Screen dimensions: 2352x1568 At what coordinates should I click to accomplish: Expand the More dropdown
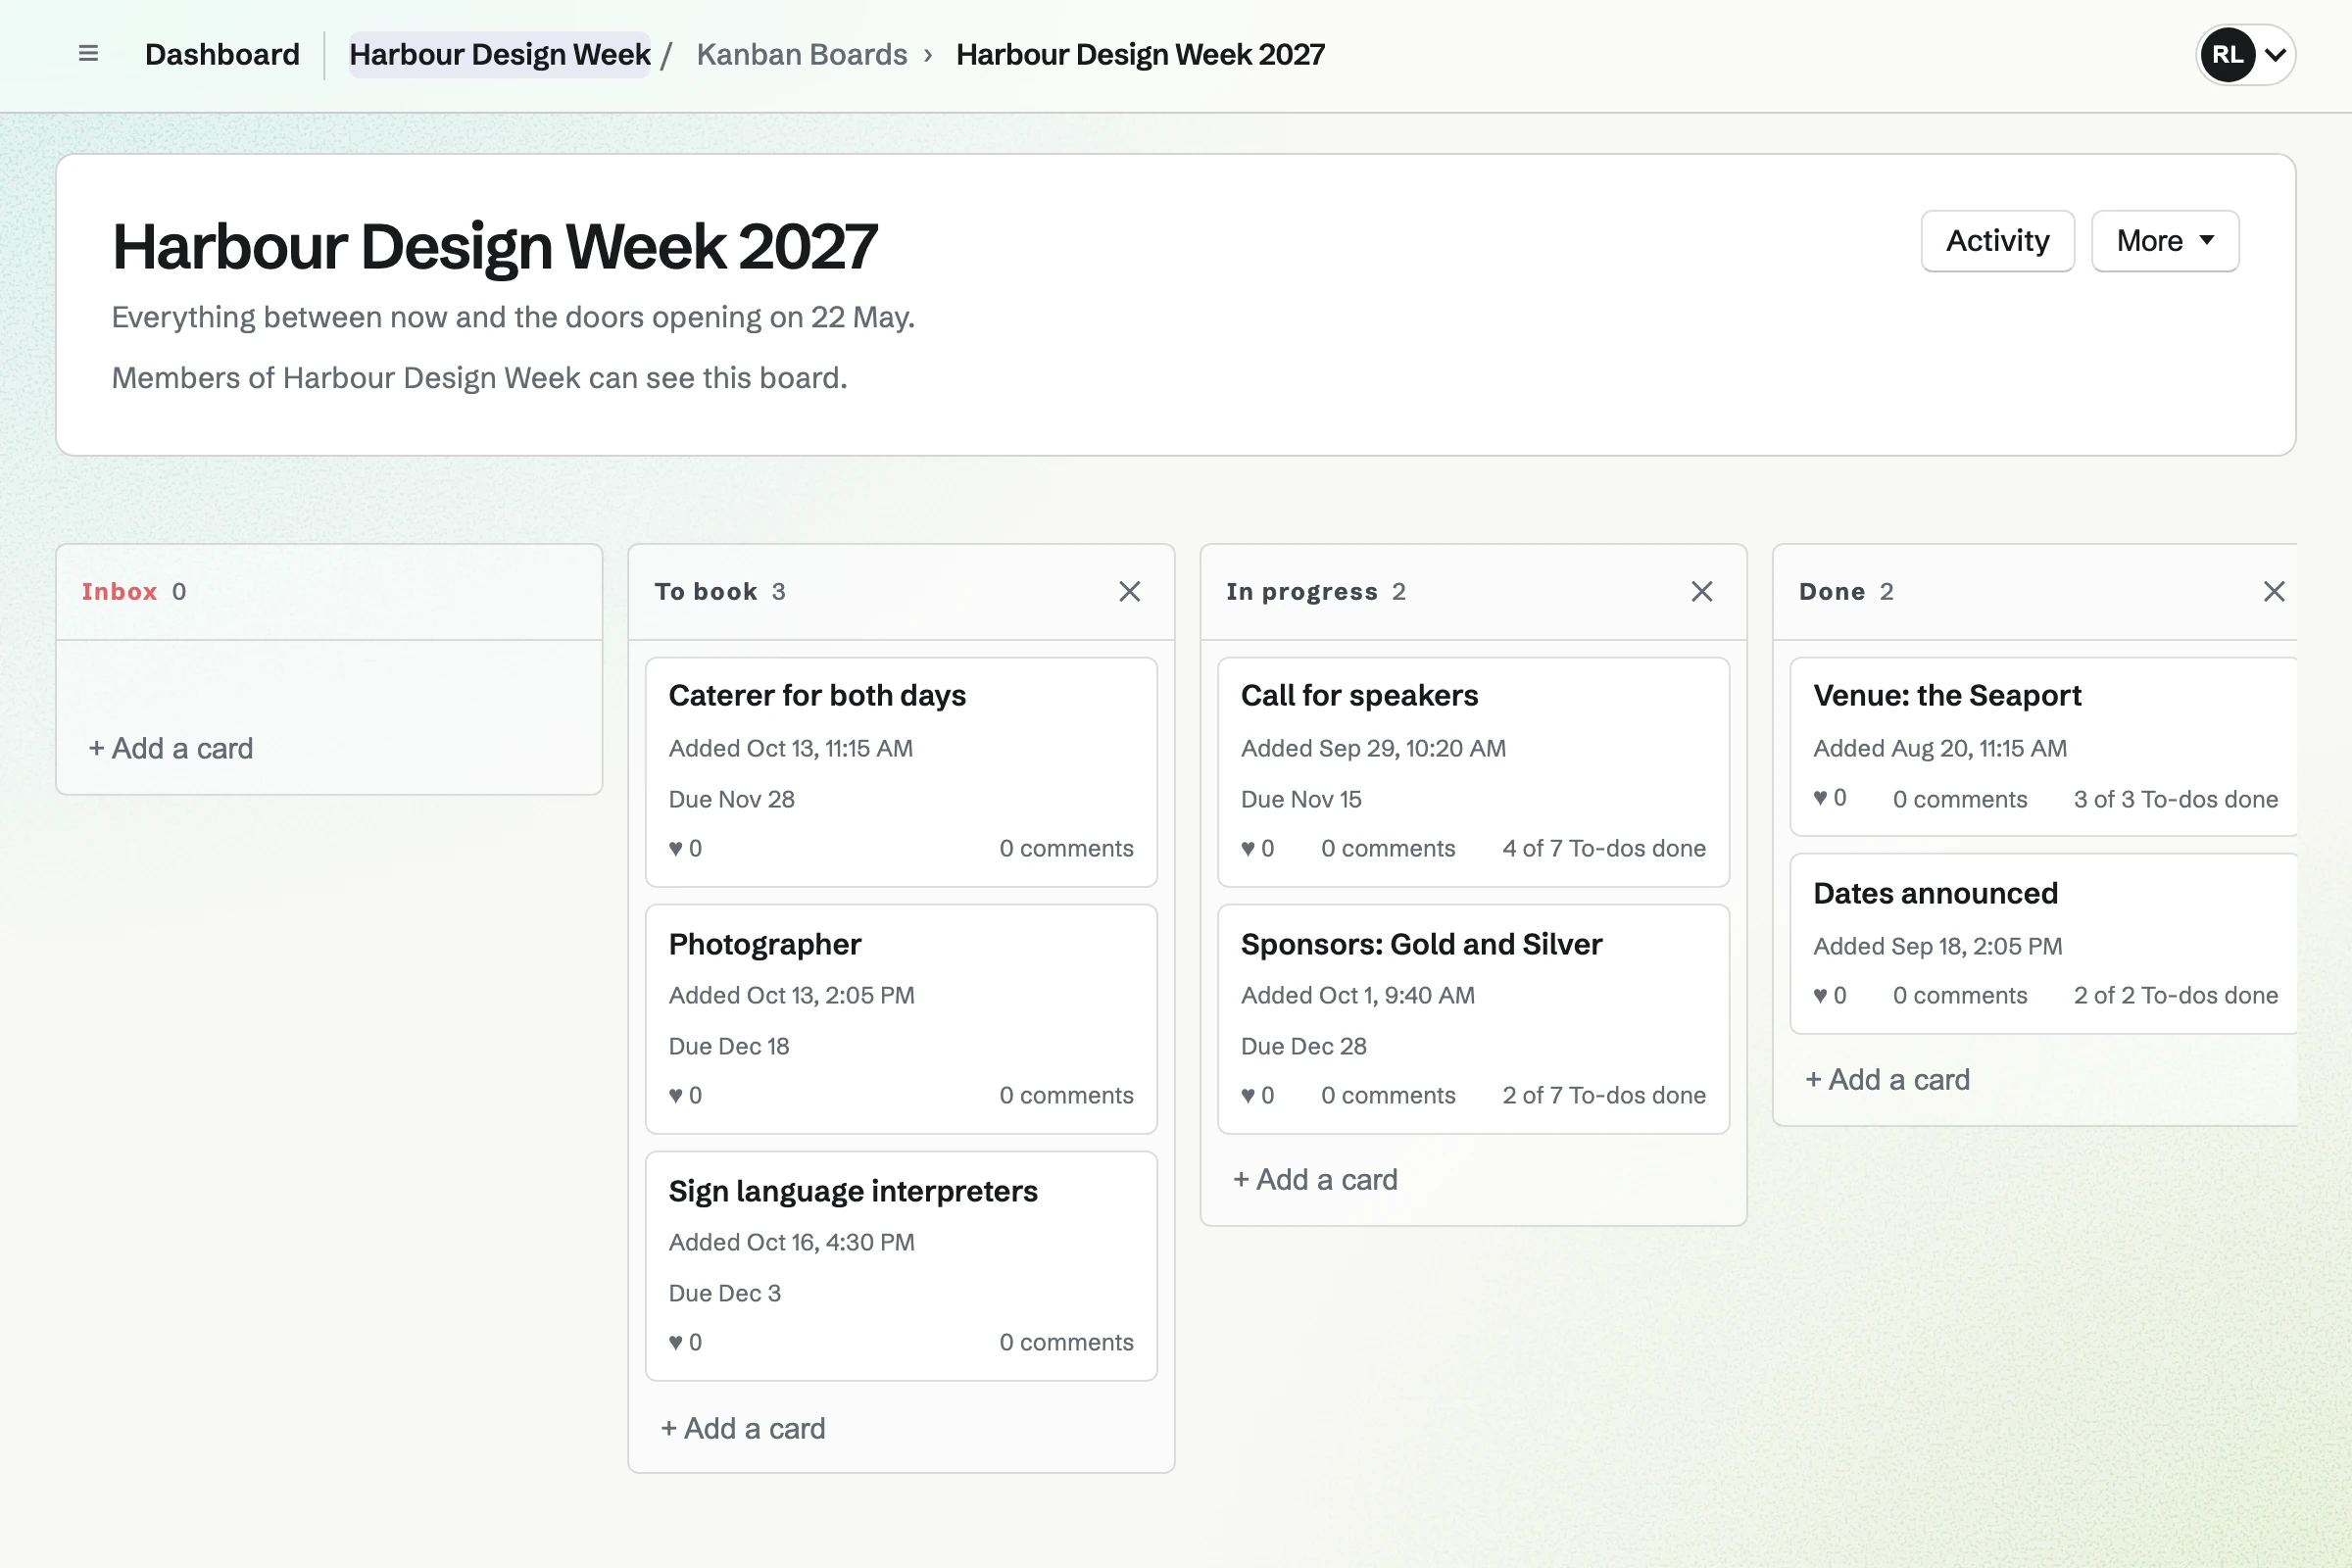point(2164,241)
